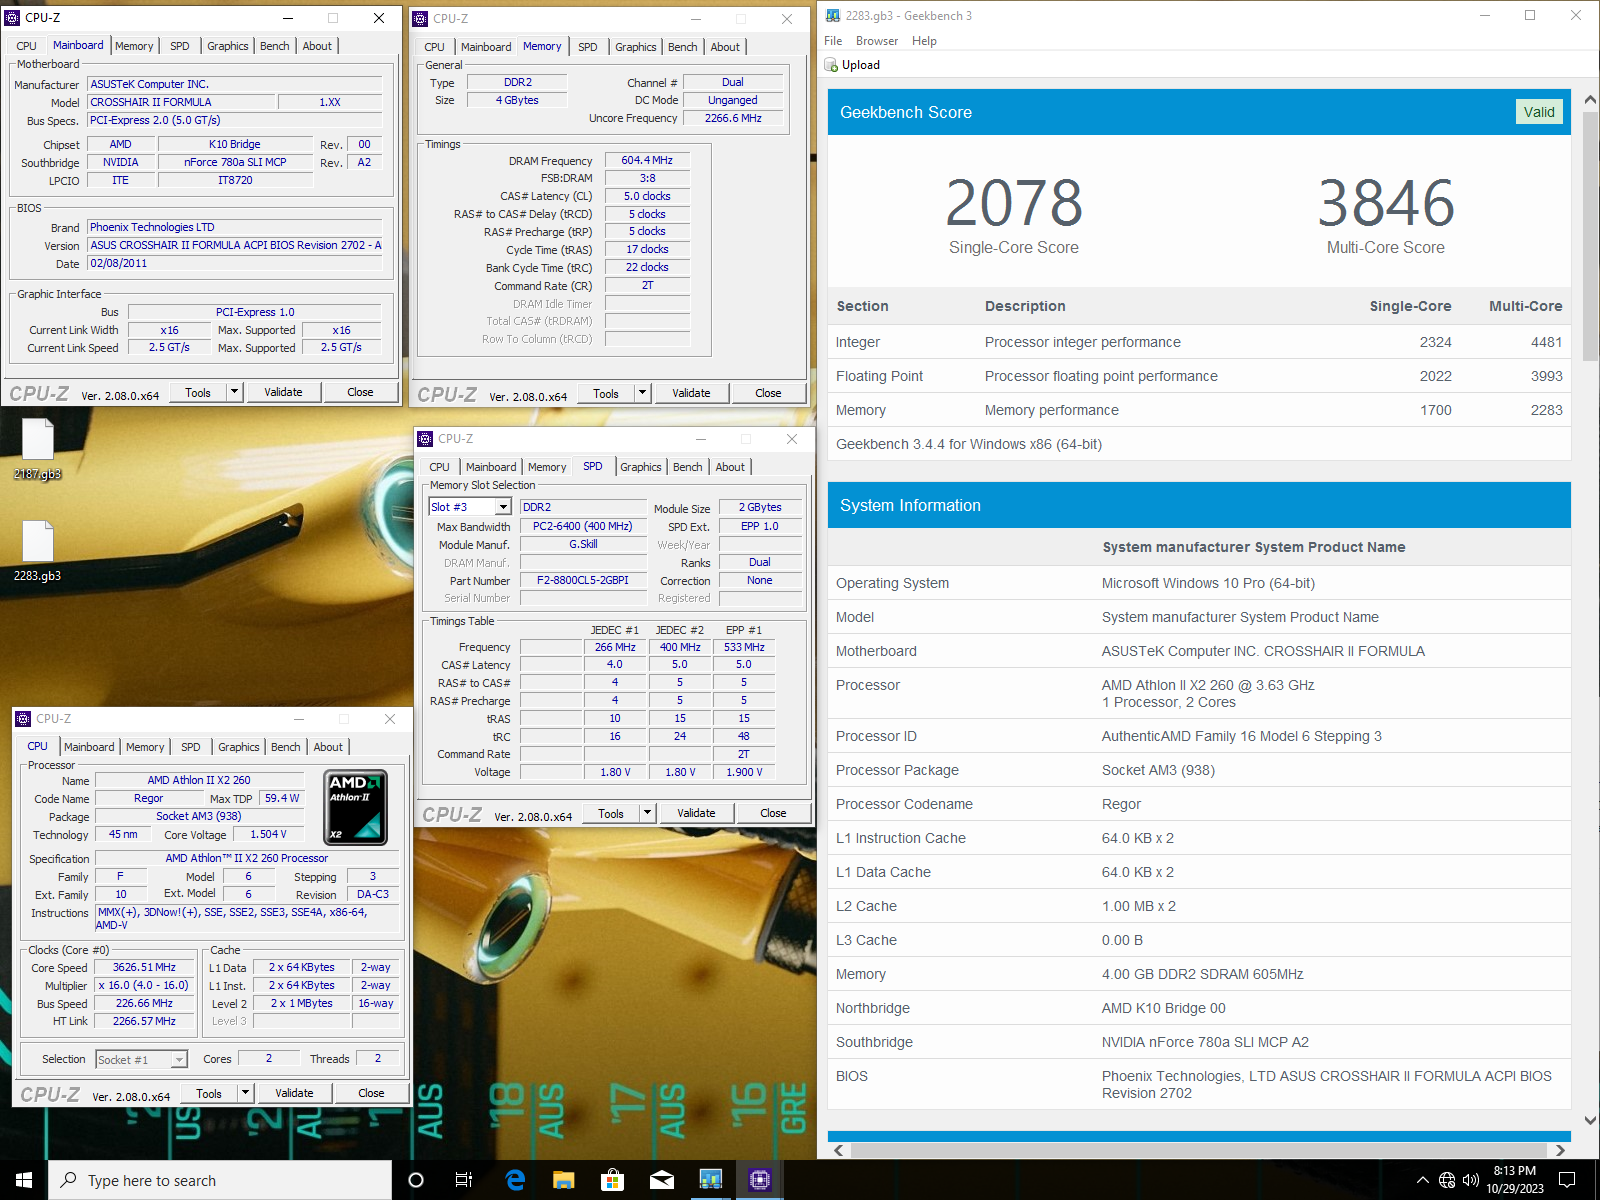Viewport: 1600px width, 1200px height.
Task: Click Validate in the CPU window
Action: coord(294,1093)
